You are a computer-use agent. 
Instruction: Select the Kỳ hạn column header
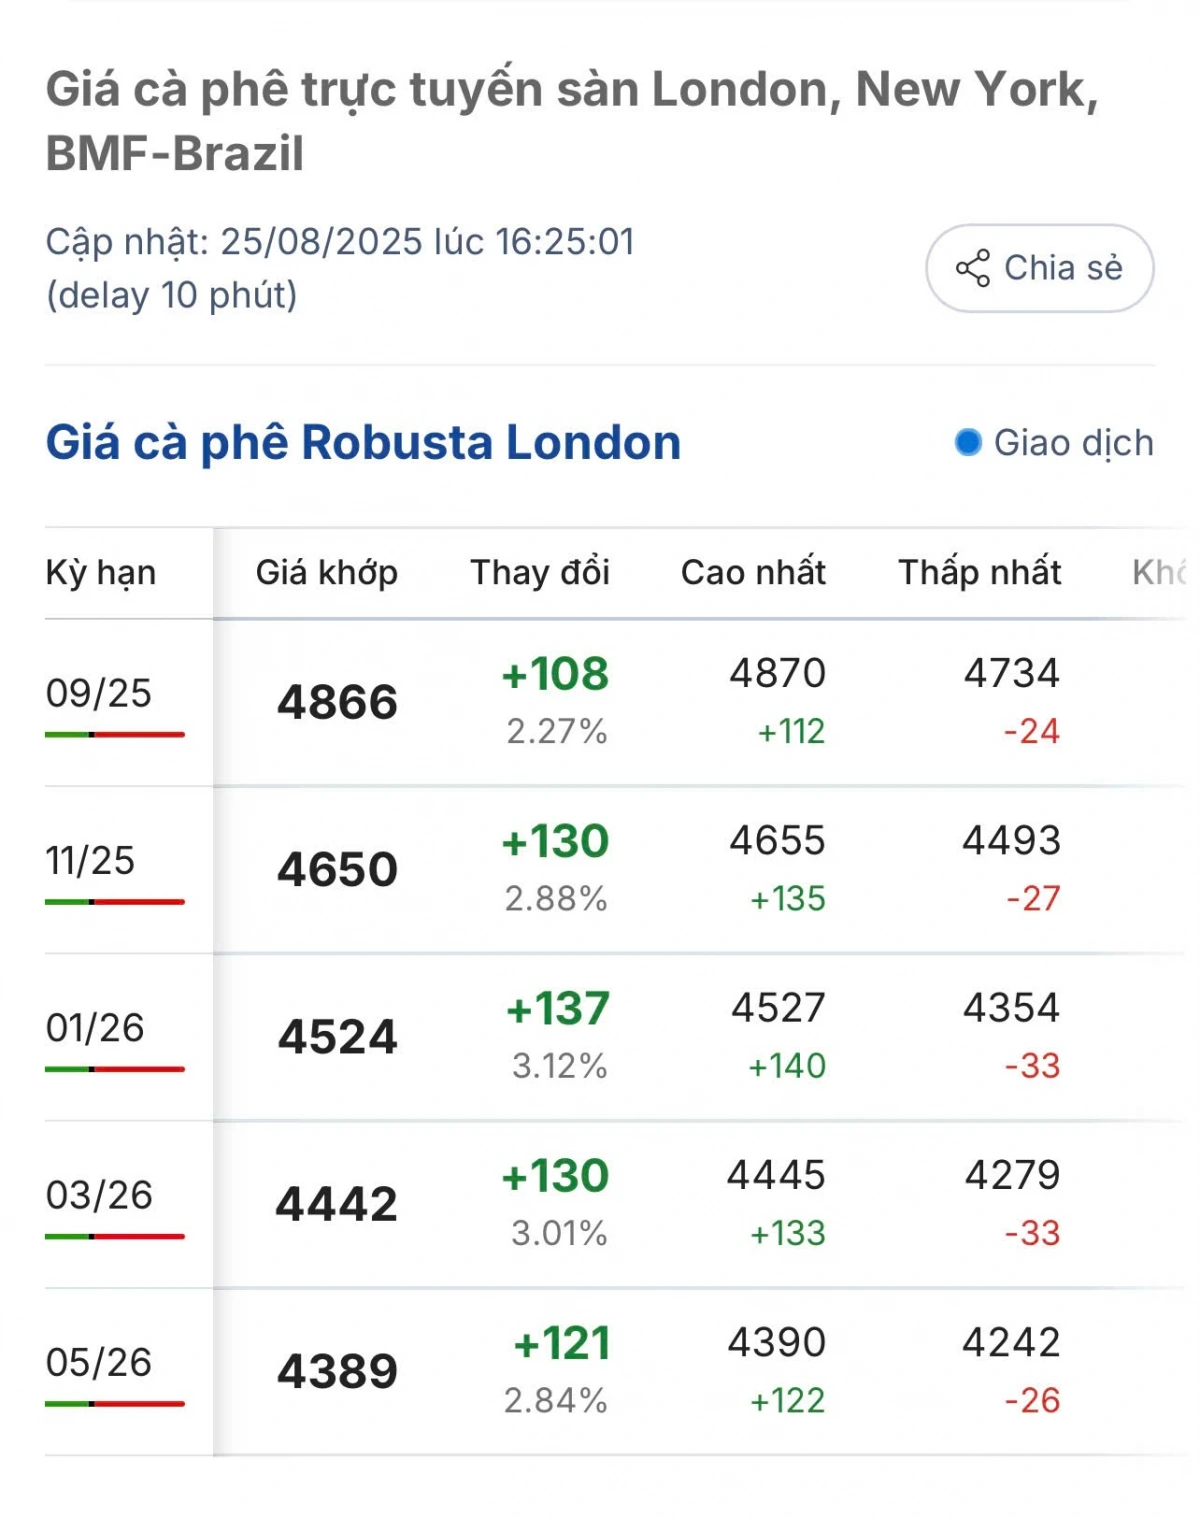pyautogui.click(x=101, y=572)
